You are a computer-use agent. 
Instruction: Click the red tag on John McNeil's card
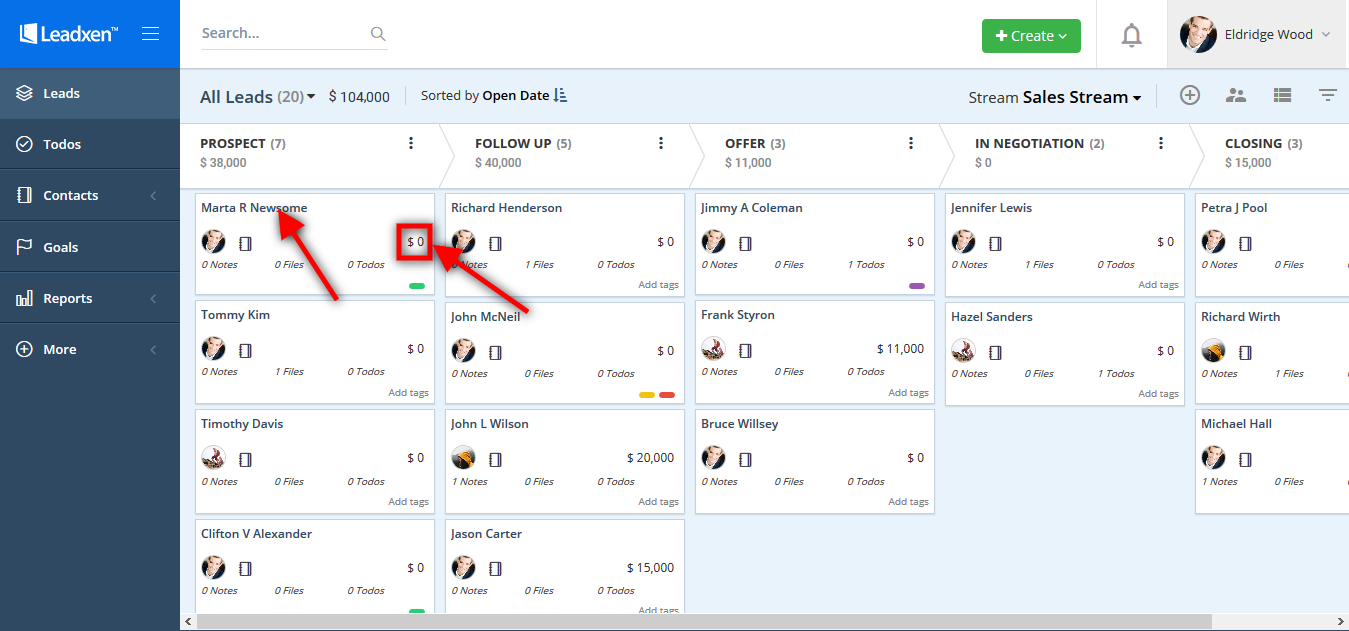667,395
